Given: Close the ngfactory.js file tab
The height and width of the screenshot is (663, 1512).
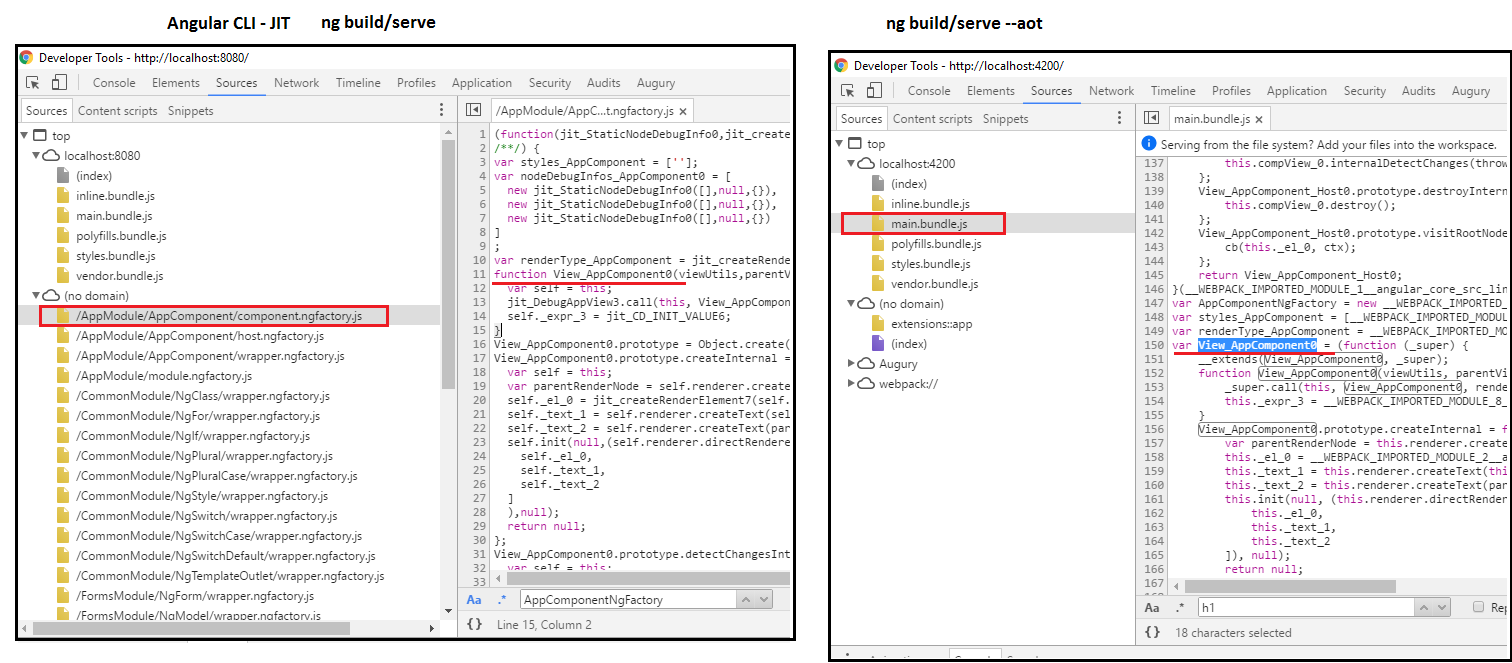Looking at the screenshot, I should tap(682, 112).
